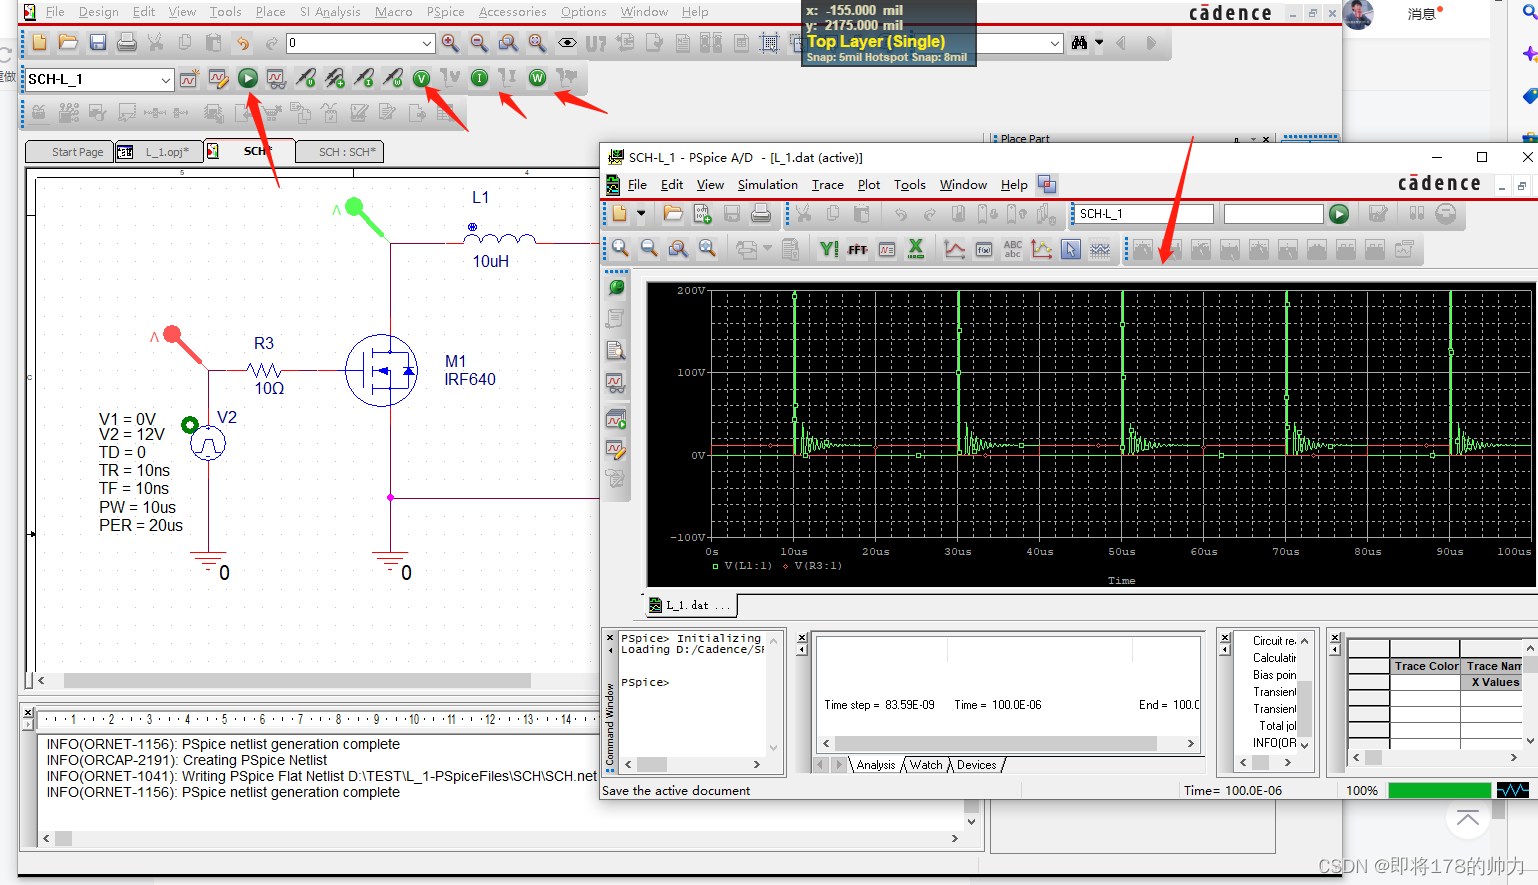The image size is (1538, 885).
Task: Click New Simulation Profile icon
Action: click(x=189, y=78)
